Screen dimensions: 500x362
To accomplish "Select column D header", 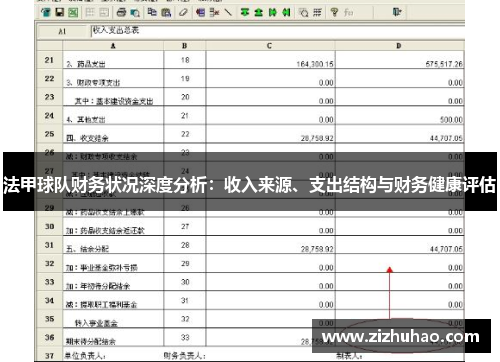I will pos(399,46).
